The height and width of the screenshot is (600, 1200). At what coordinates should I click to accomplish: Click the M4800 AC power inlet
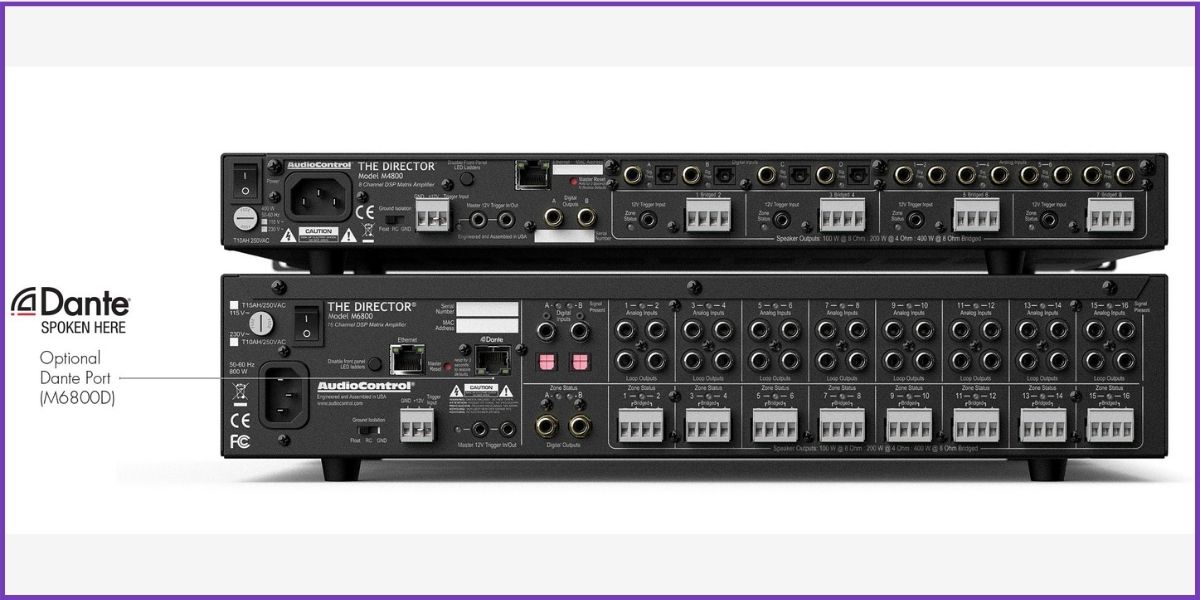click(x=318, y=191)
